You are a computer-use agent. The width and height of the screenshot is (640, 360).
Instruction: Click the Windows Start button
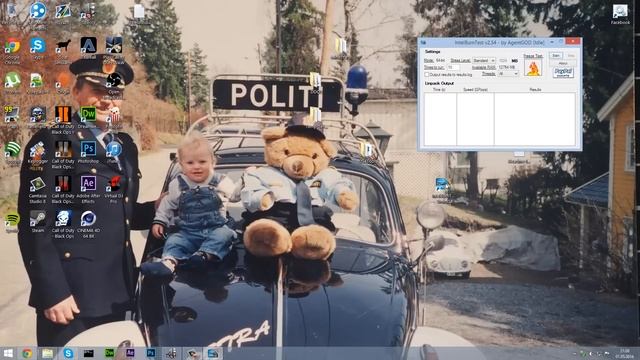pos(8,353)
